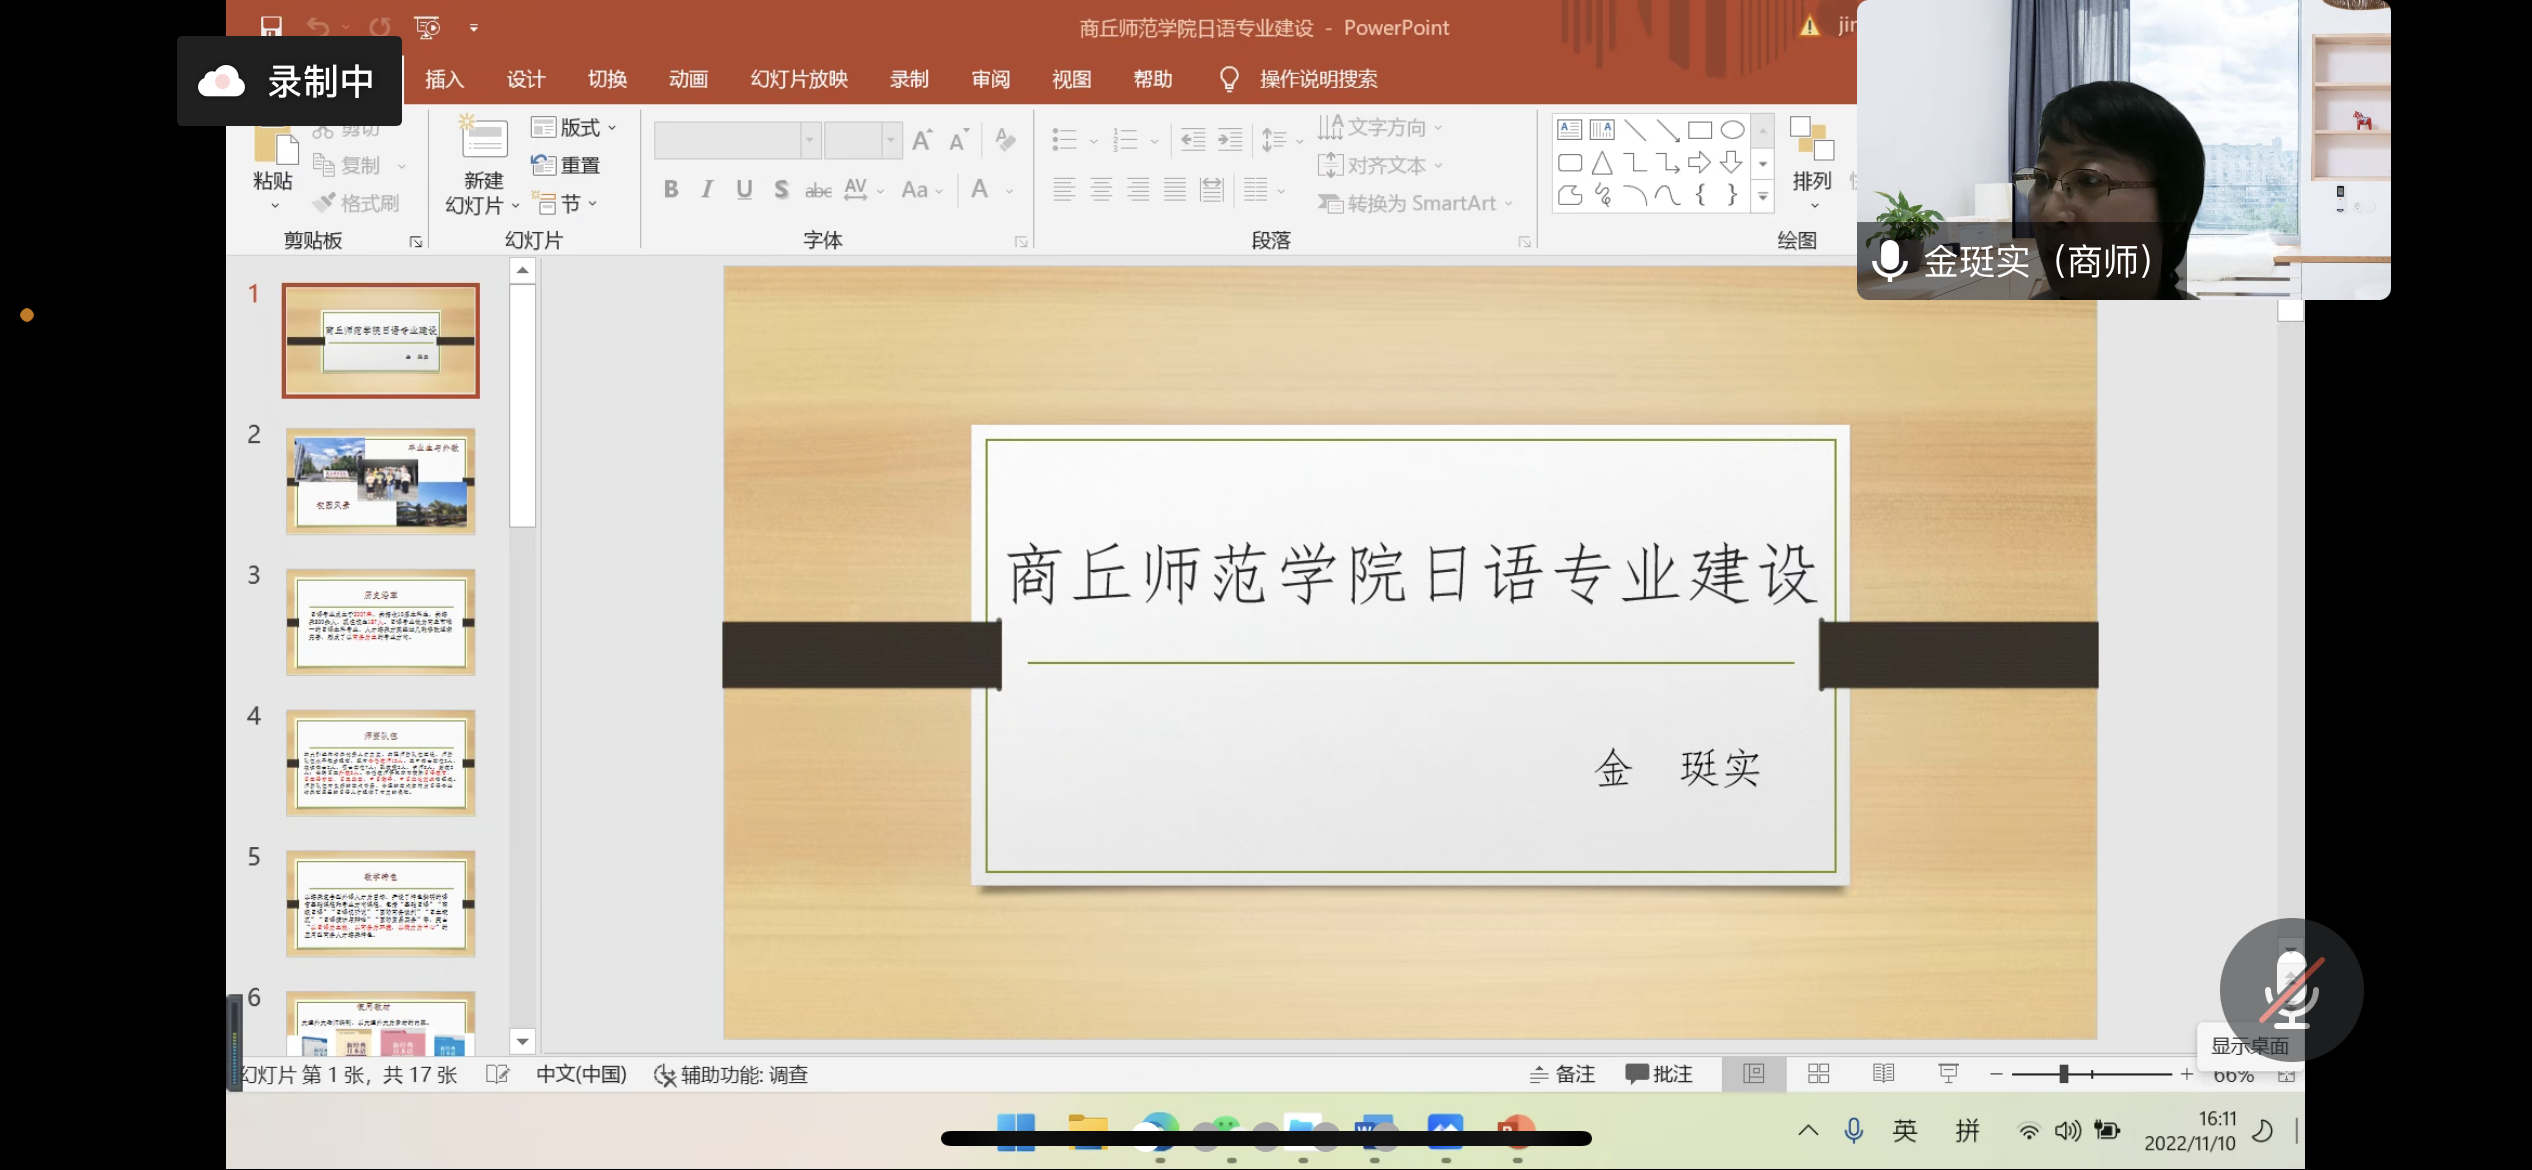Toggle the Comments pane button
Viewport: 2532px width, 1170px height.
[x=1659, y=1074]
